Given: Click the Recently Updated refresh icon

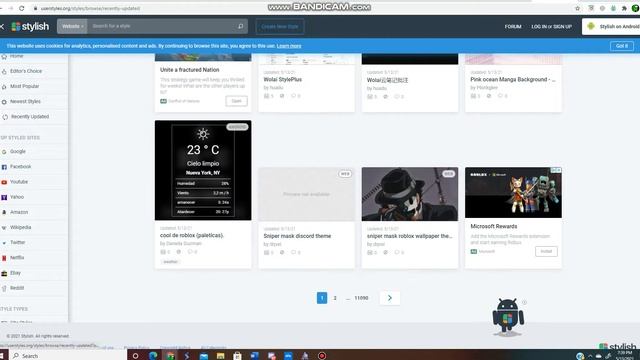Looking at the screenshot, I should [5, 117].
